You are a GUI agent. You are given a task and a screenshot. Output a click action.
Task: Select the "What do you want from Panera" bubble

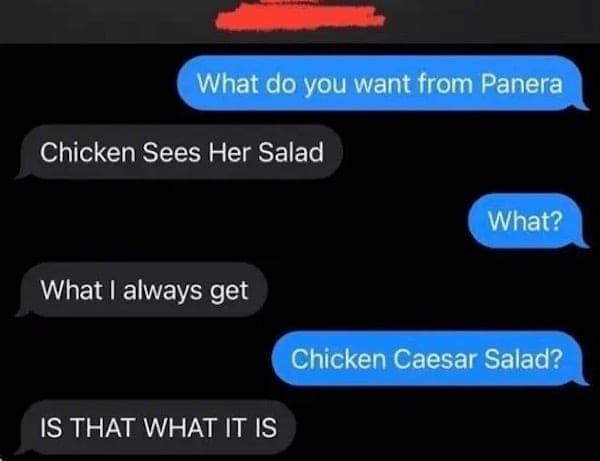[382, 83]
